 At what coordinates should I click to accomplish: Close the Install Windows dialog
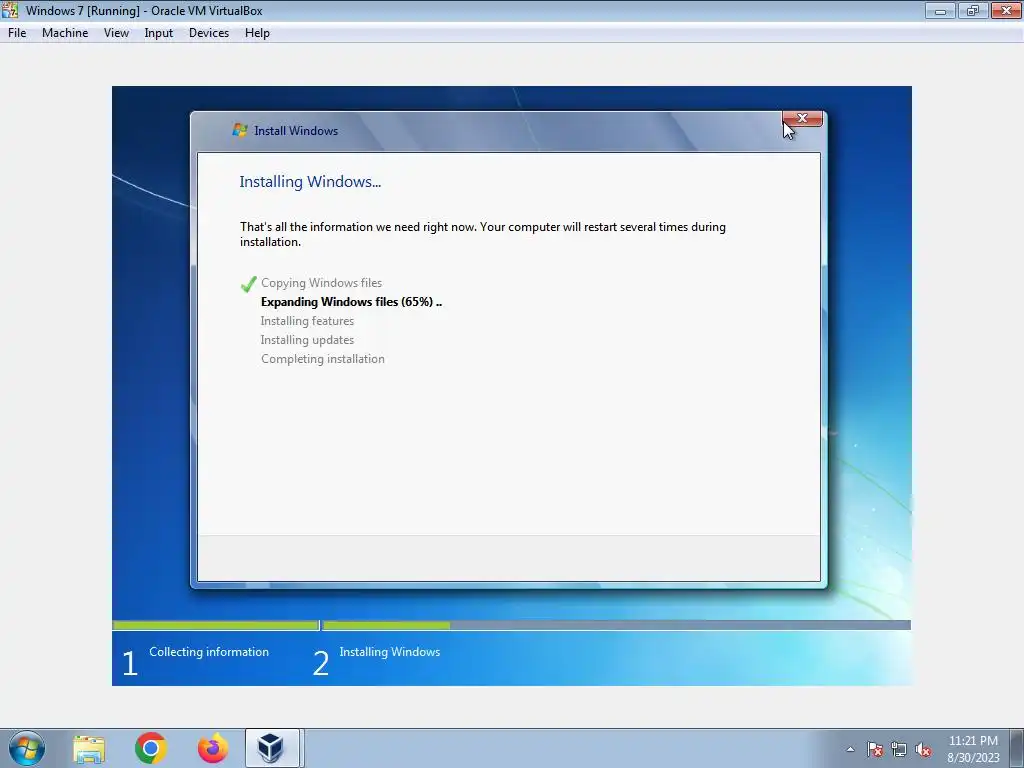tap(803, 118)
